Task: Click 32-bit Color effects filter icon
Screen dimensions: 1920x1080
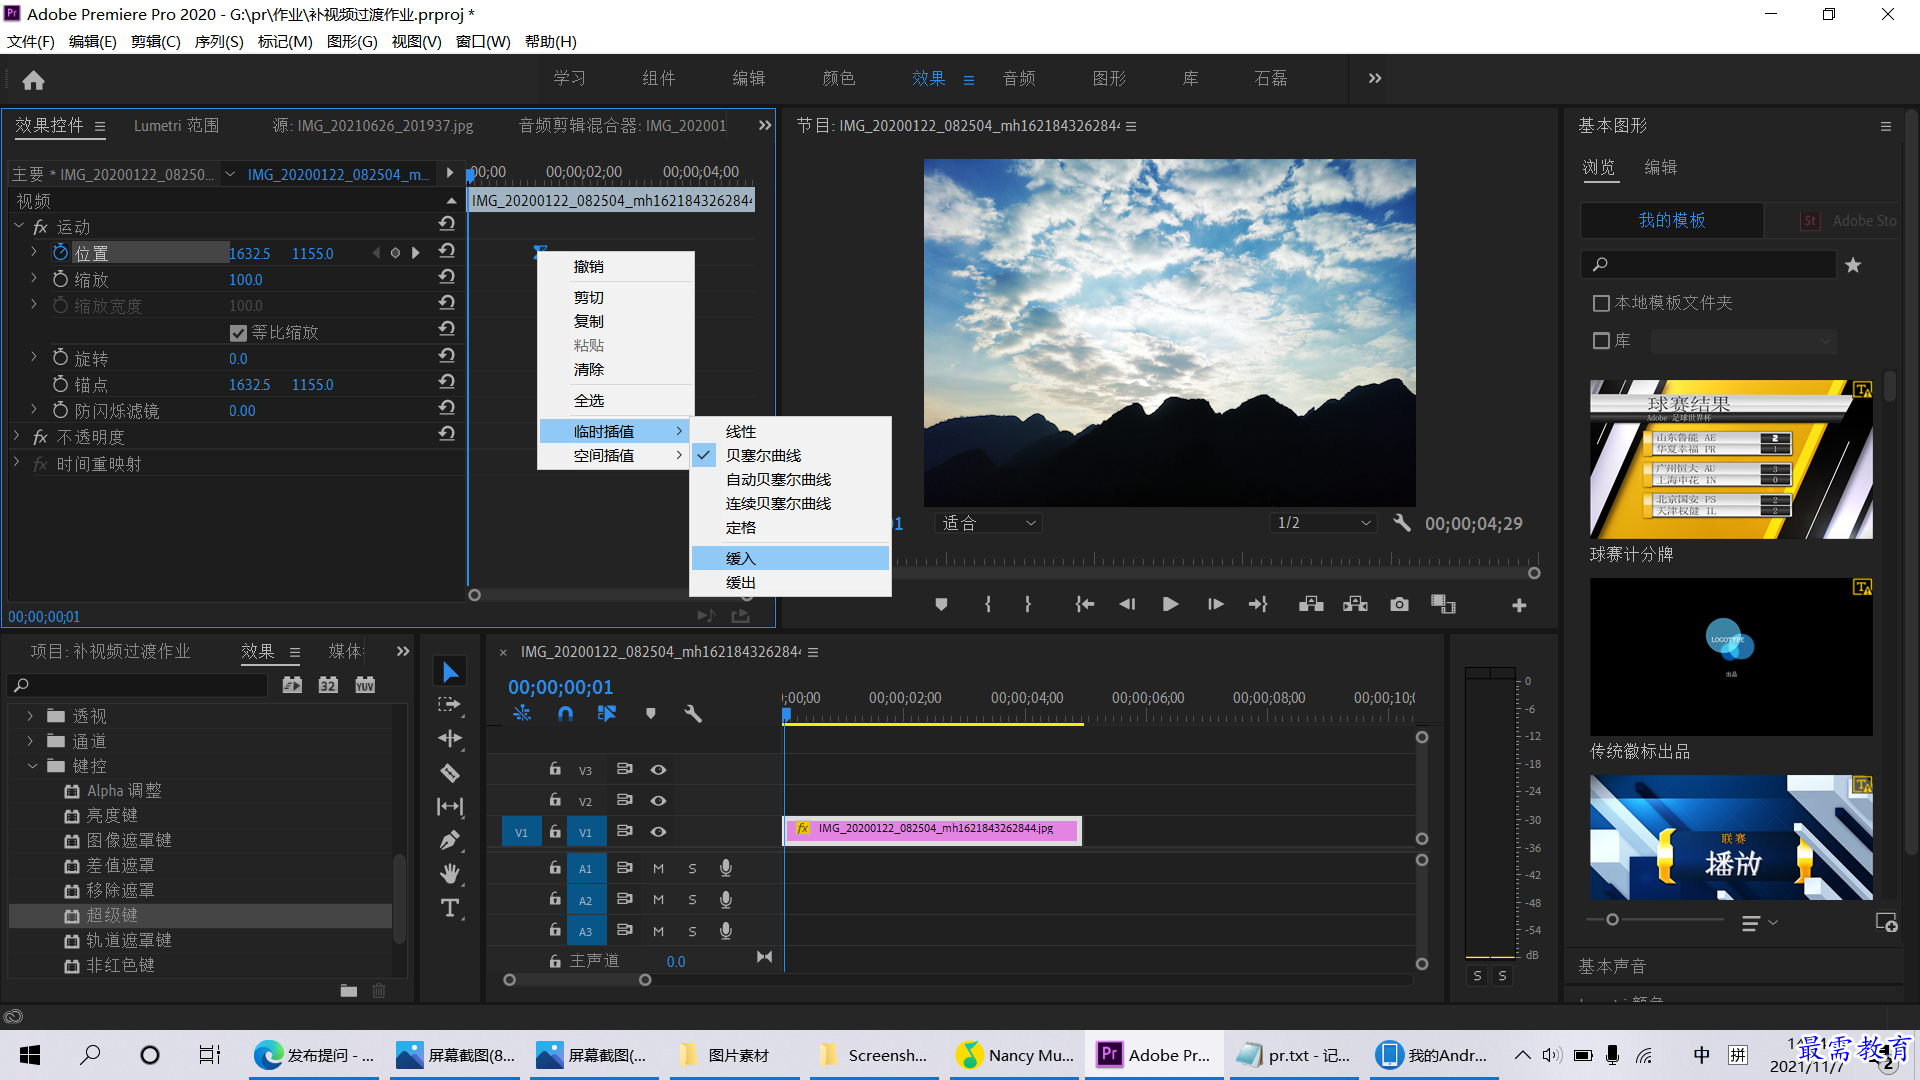Action: click(328, 685)
